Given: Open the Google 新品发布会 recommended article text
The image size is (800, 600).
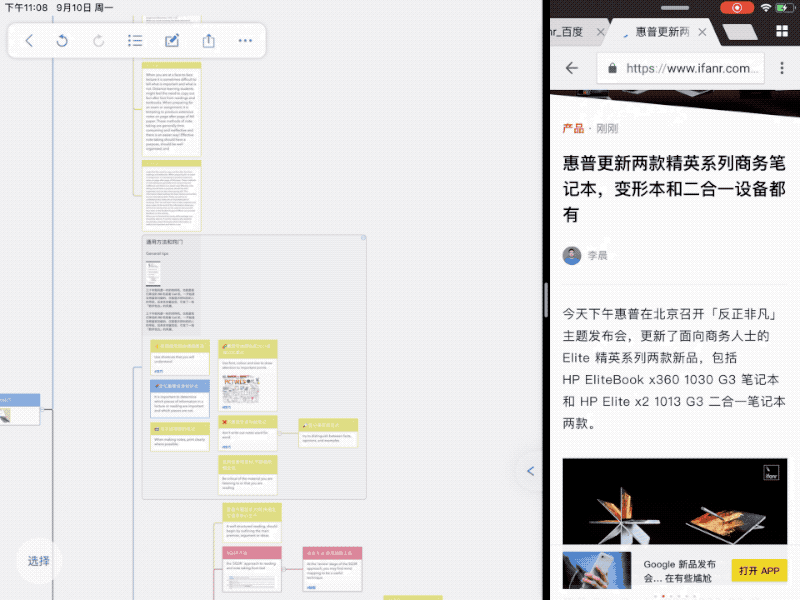Looking at the screenshot, I should (x=680, y=571).
